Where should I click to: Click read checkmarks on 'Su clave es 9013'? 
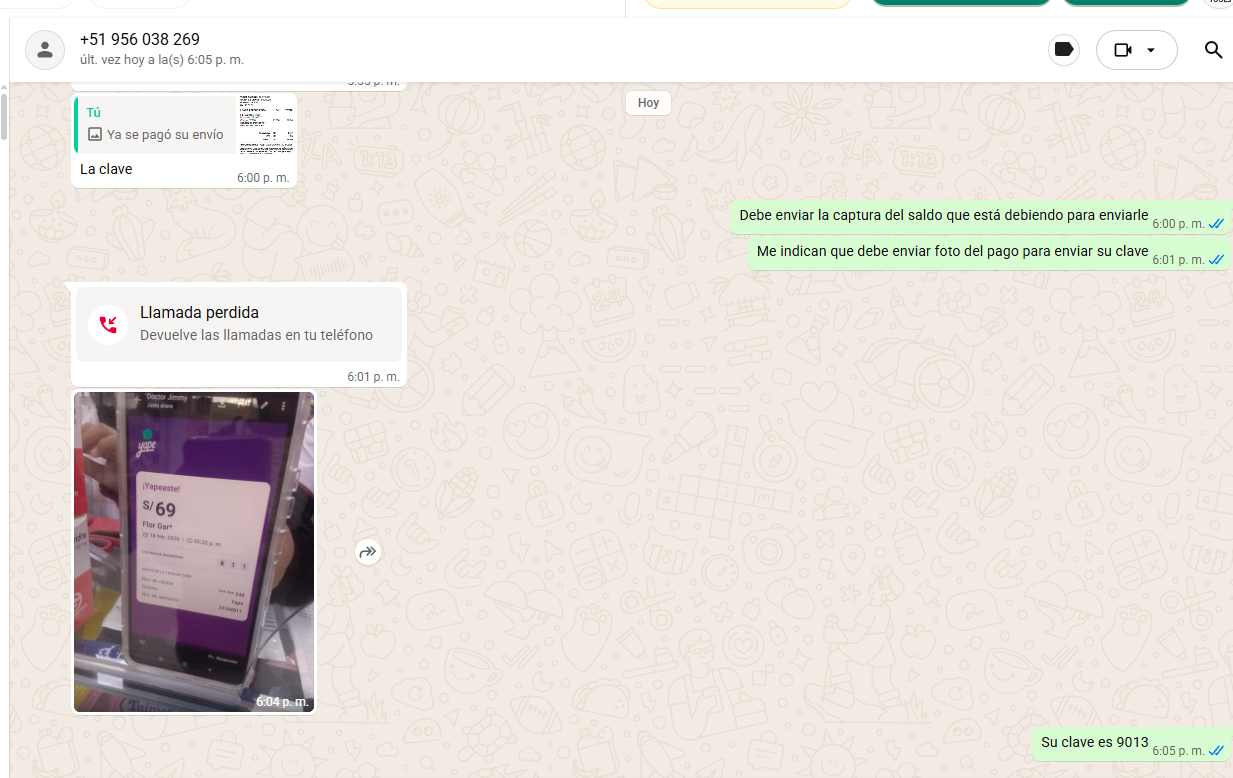1216,751
